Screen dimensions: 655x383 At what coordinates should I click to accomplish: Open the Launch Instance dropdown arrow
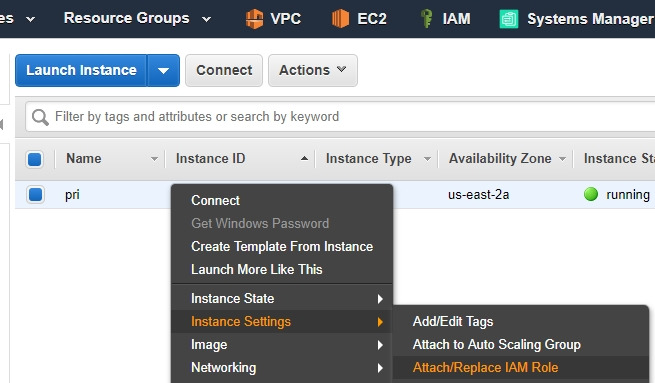click(x=163, y=70)
